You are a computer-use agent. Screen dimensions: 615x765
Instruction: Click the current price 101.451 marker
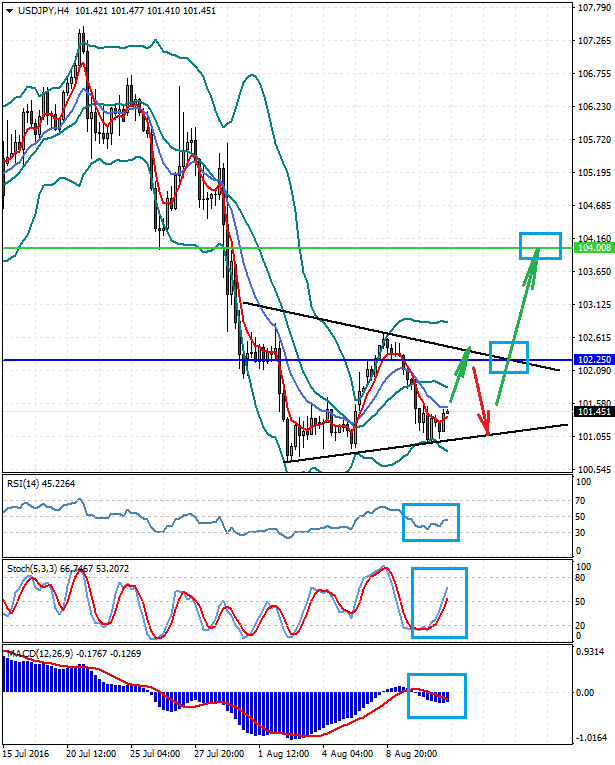[x=594, y=411]
